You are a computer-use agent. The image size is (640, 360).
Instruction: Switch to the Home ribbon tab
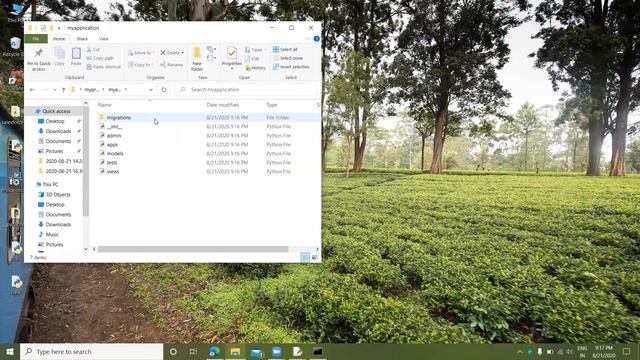point(59,39)
